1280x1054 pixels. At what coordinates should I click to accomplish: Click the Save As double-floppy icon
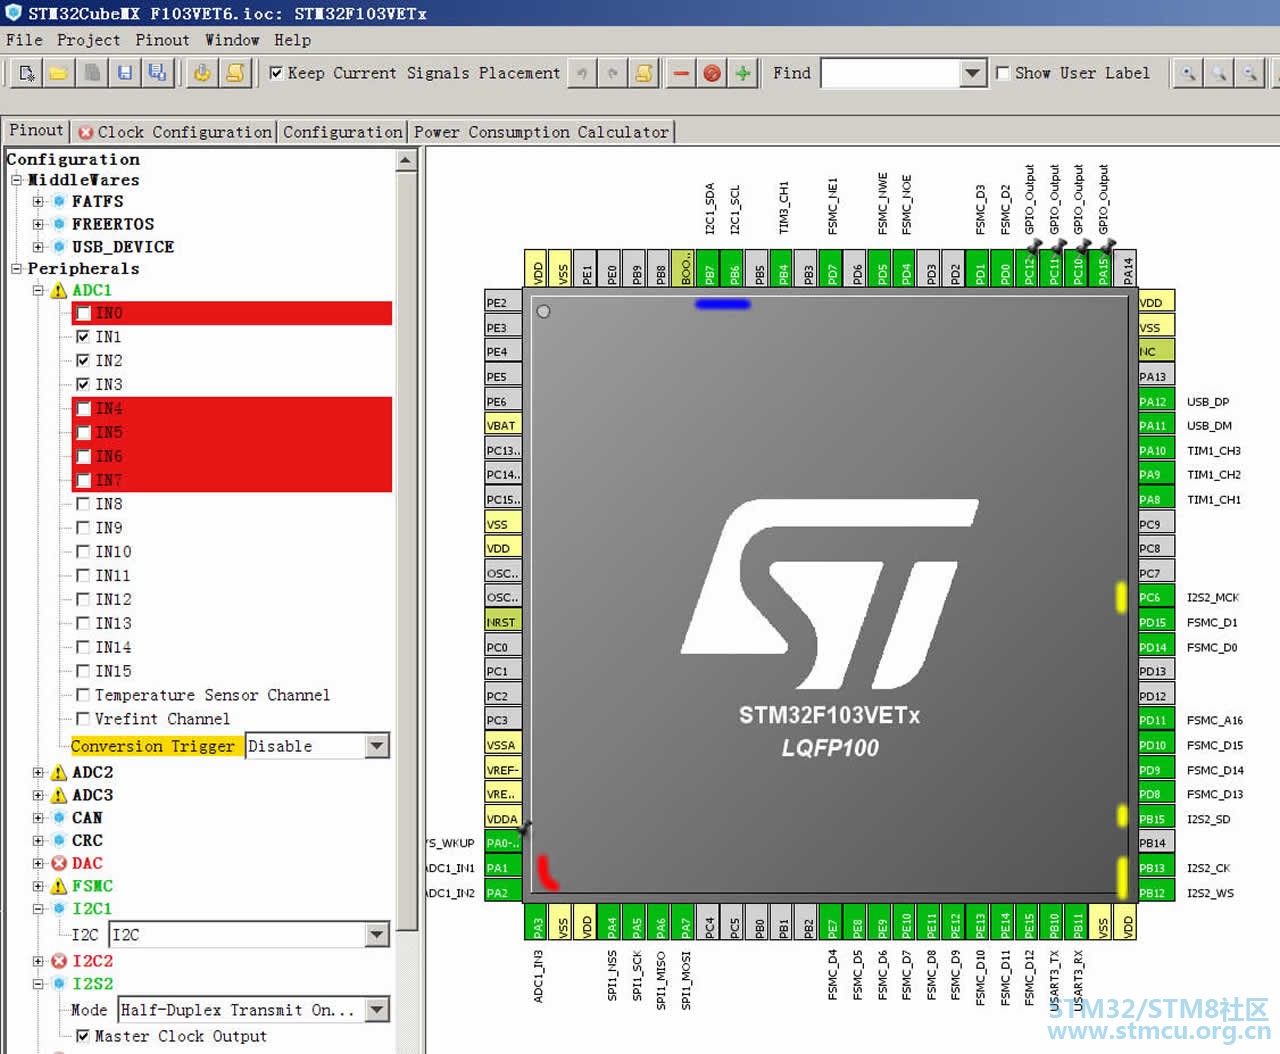(157, 73)
